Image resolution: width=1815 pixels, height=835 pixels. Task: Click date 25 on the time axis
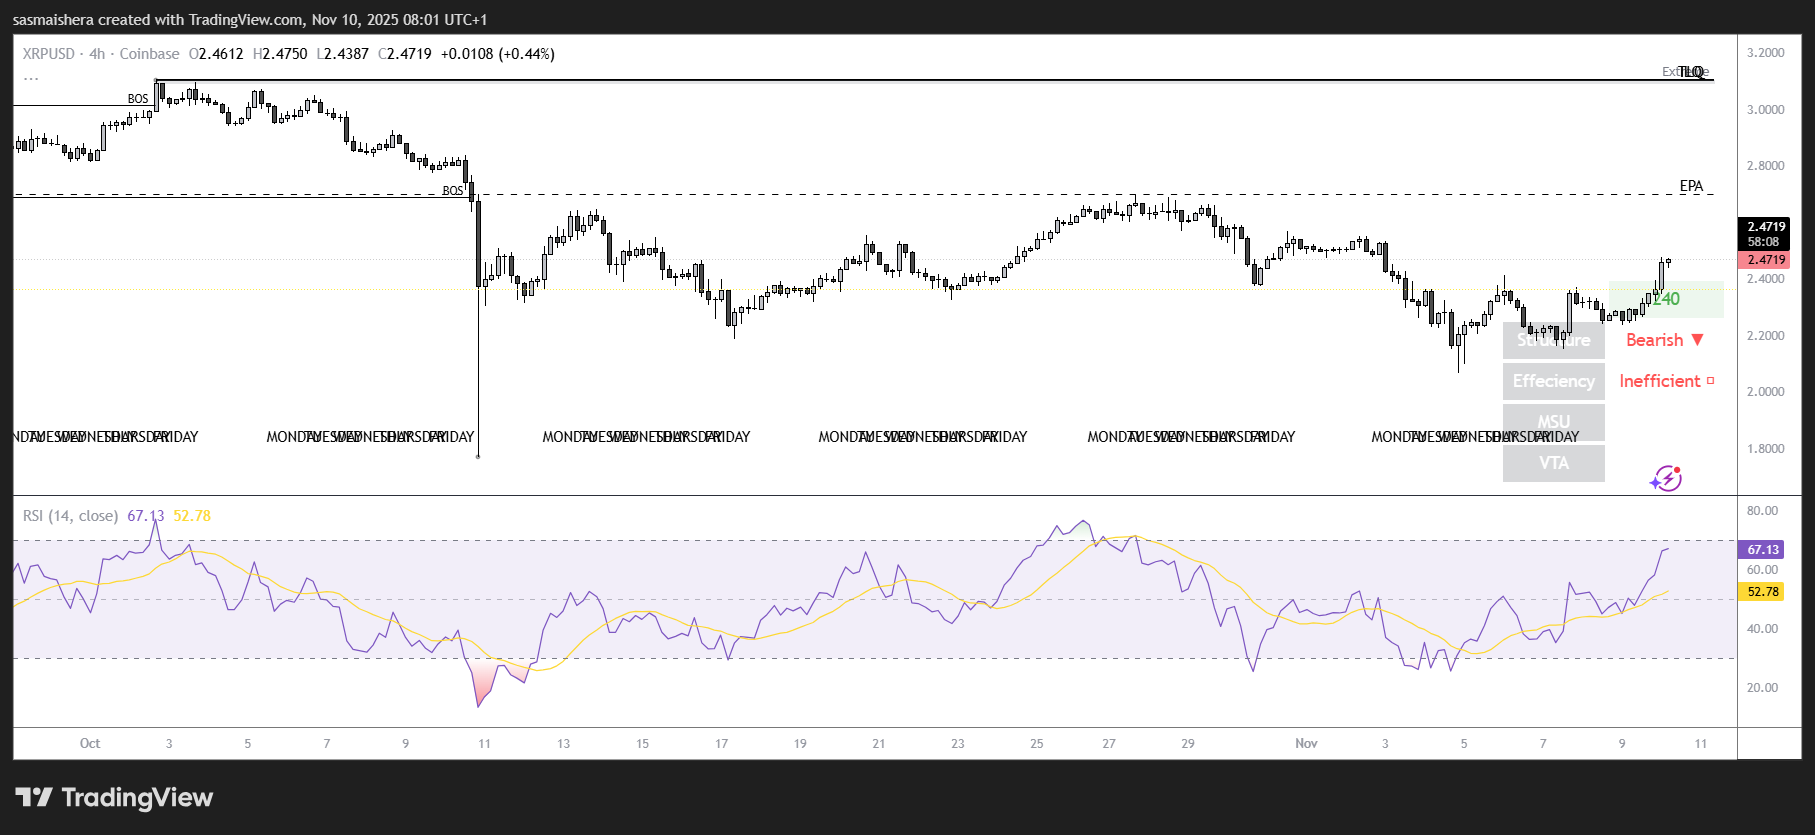pyautogui.click(x=1037, y=744)
